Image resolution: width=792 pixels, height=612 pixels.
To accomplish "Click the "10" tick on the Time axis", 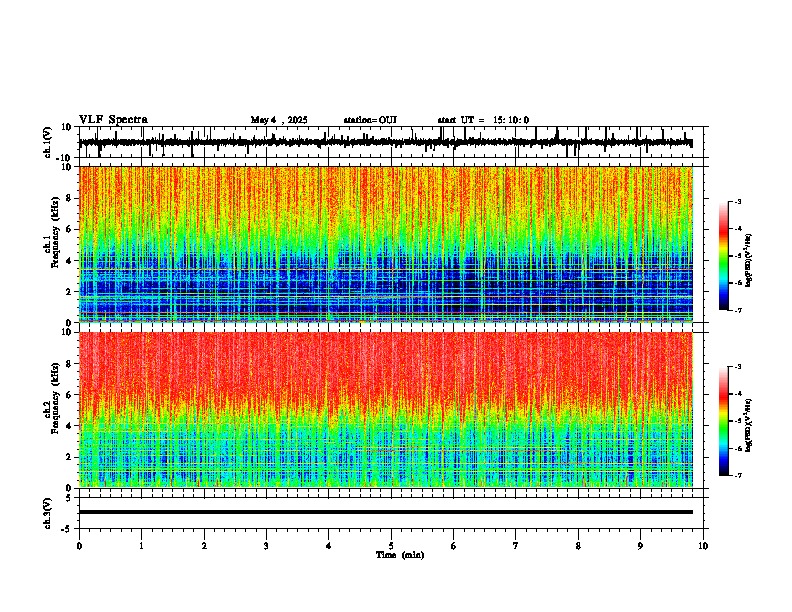I will click(x=703, y=546).
